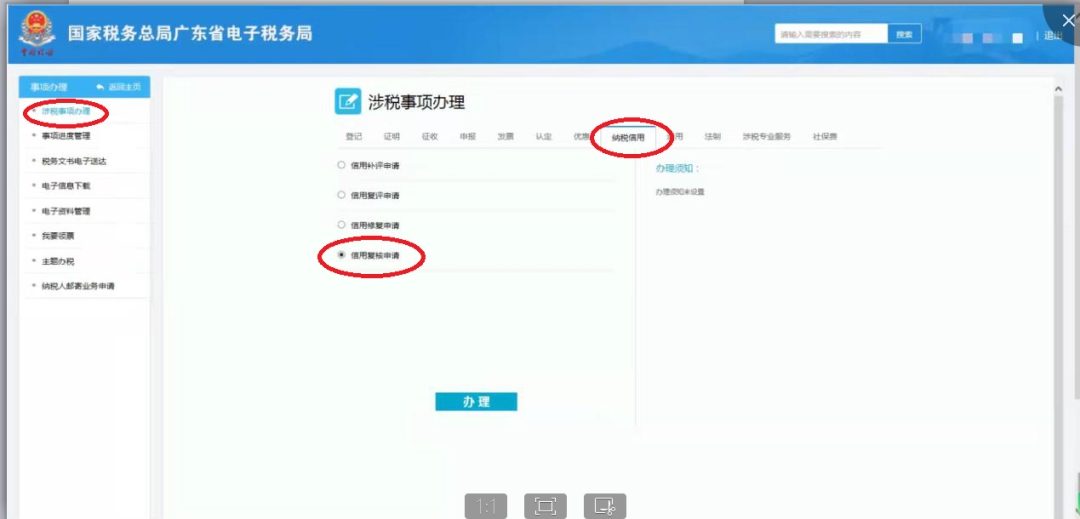The width and height of the screenshot is (1080, 519).
Task: Select the 信用复评申请 radio option
Action: tap(342, 195)
